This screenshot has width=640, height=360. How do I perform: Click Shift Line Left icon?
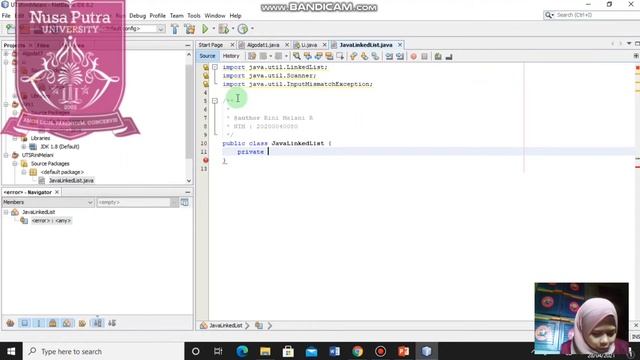(x=389, y=56)
